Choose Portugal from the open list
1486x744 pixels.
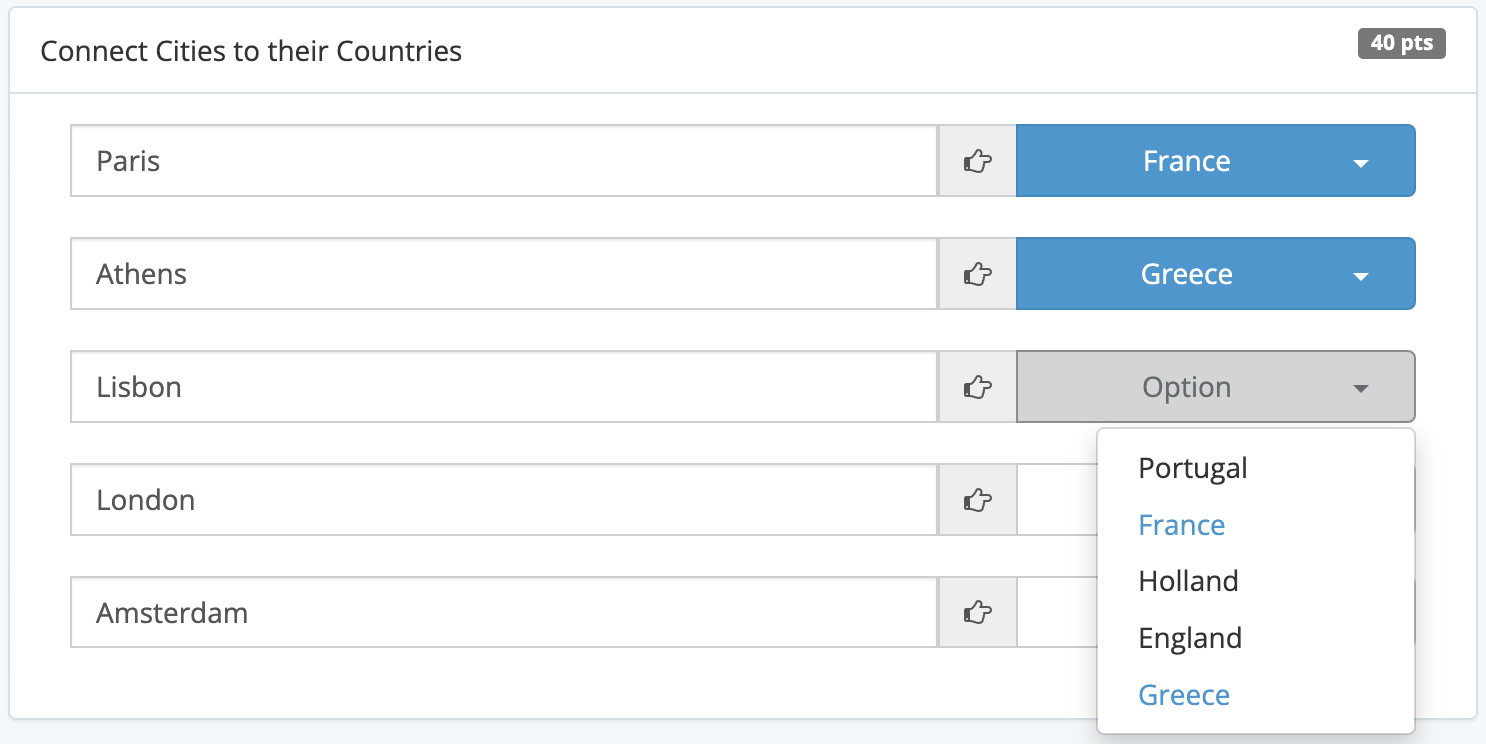tap(1193, 468)
